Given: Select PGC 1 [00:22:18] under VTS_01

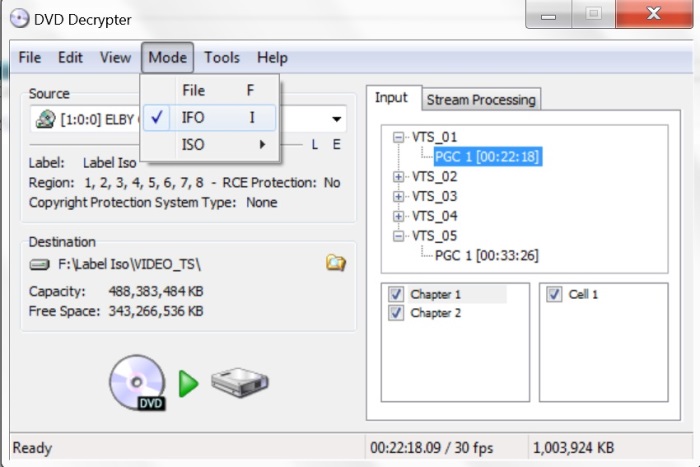Looking at the screenshot, I should point(487,157).
